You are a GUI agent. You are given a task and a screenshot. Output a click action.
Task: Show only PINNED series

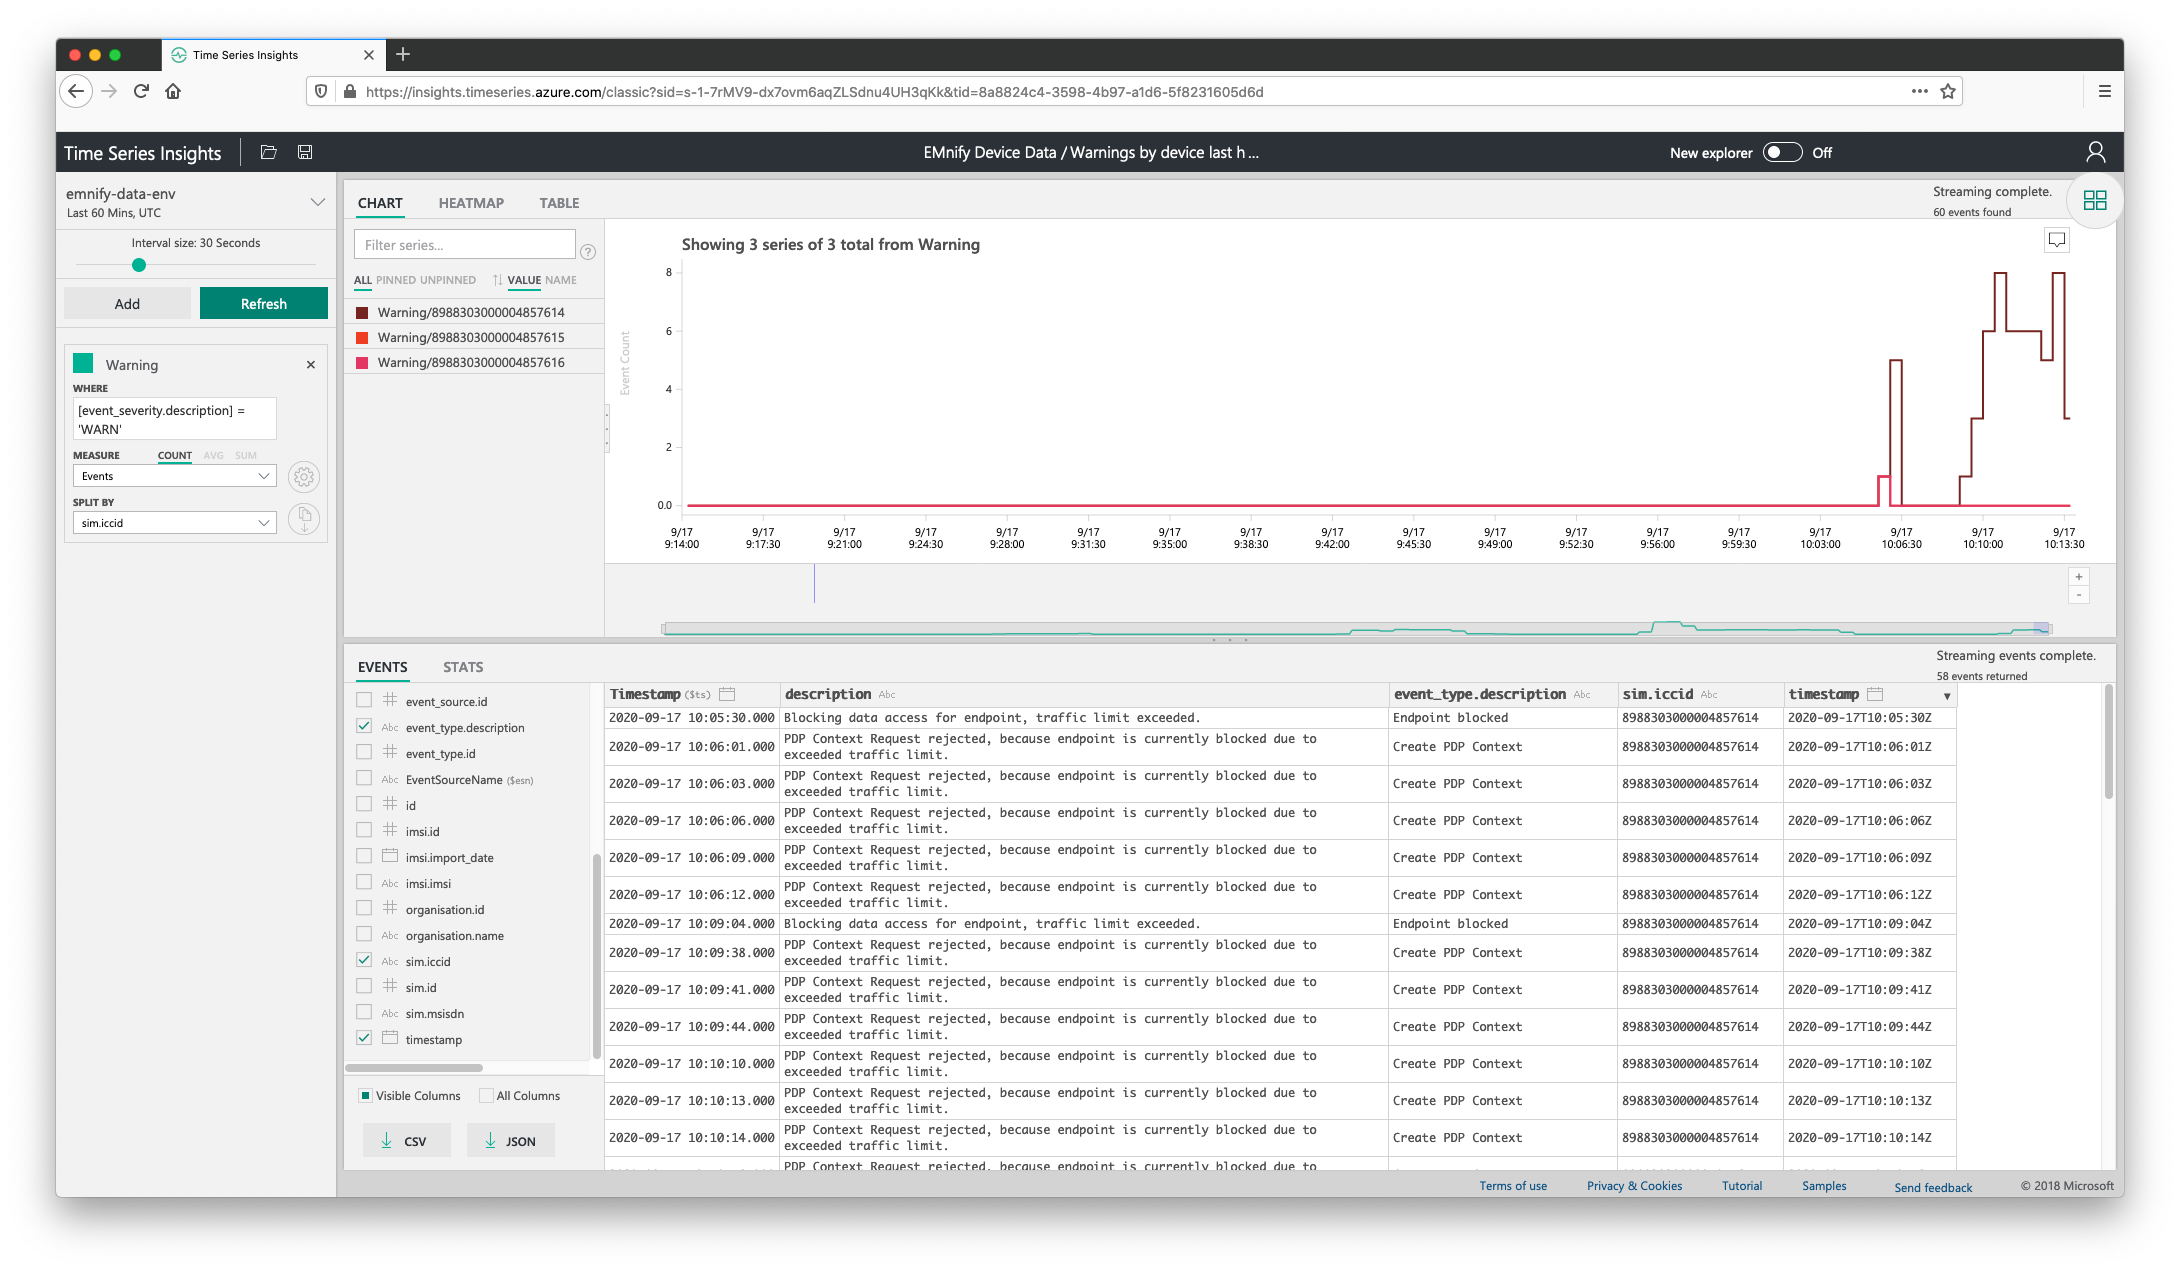coord(396,280)
